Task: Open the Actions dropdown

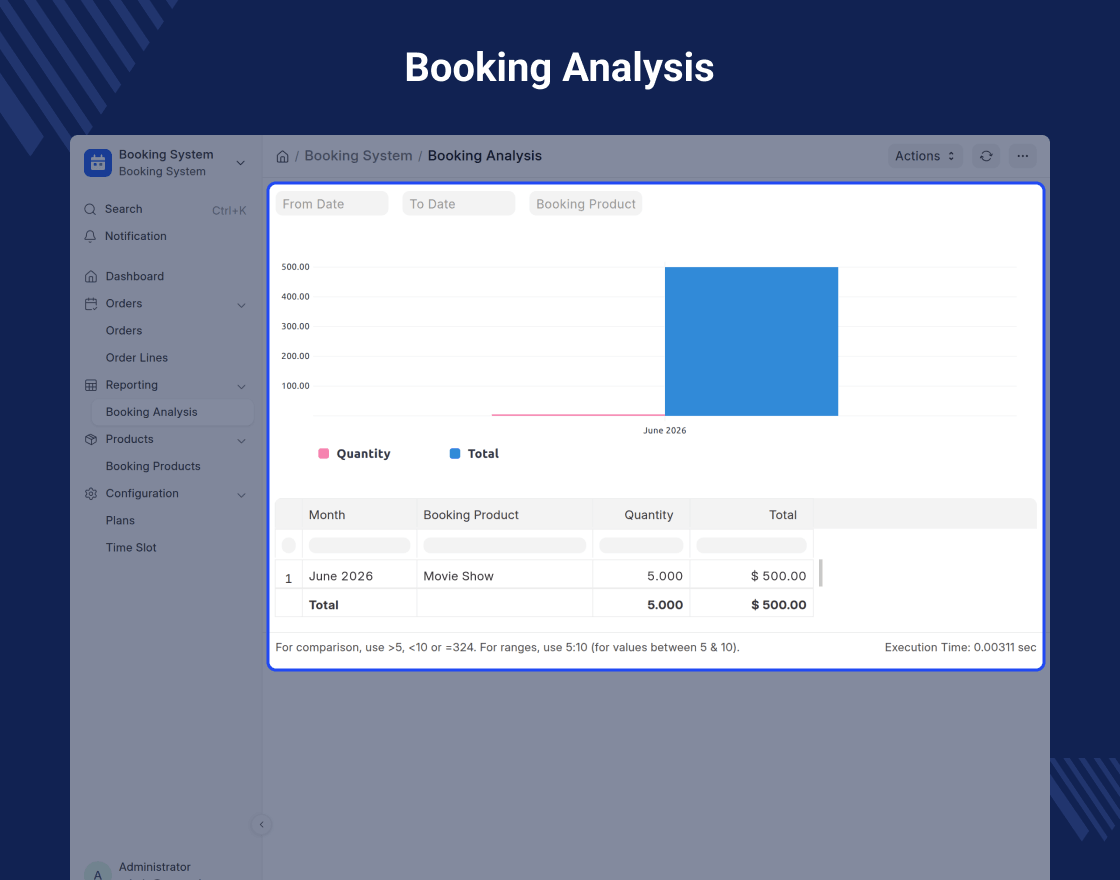Action: click(x=925, y=156)
